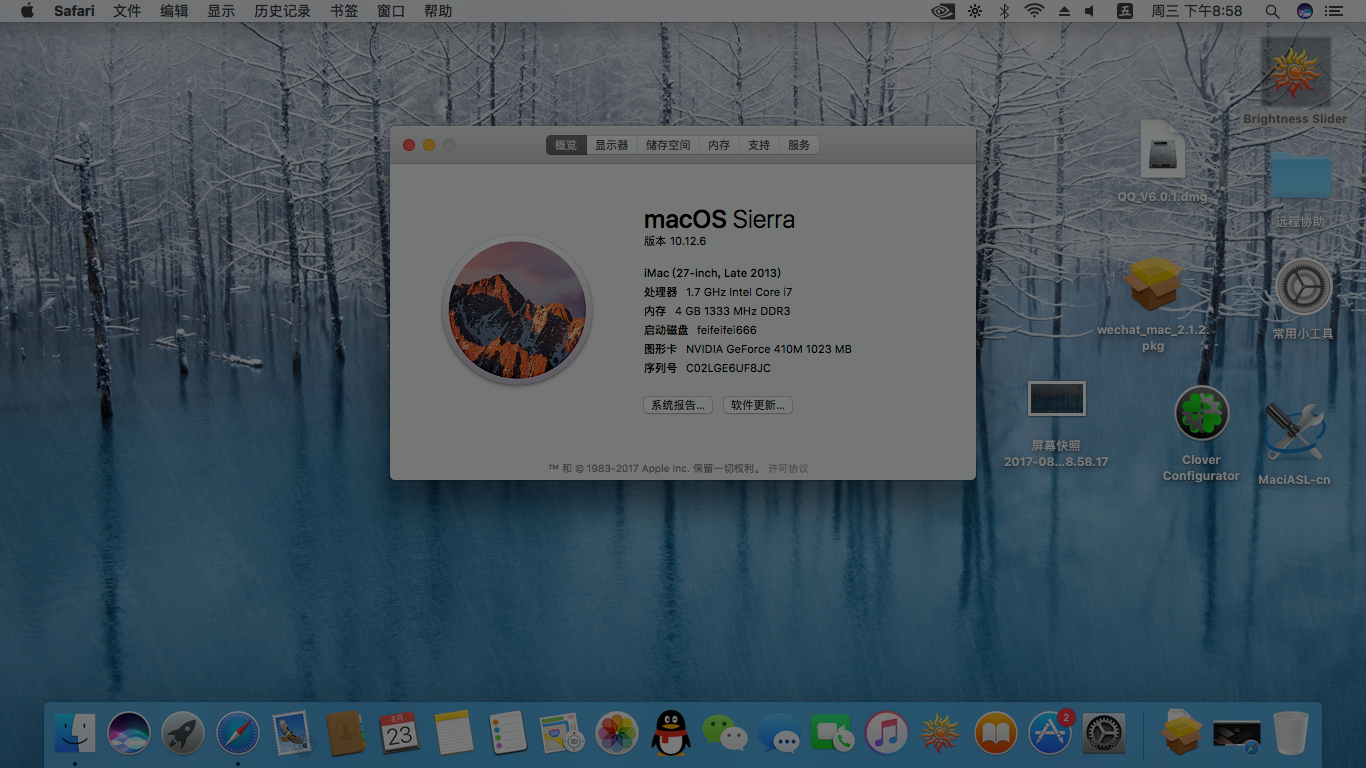Open Notification Center list icon
1366x768 pixels.
tap(1333, 11)
